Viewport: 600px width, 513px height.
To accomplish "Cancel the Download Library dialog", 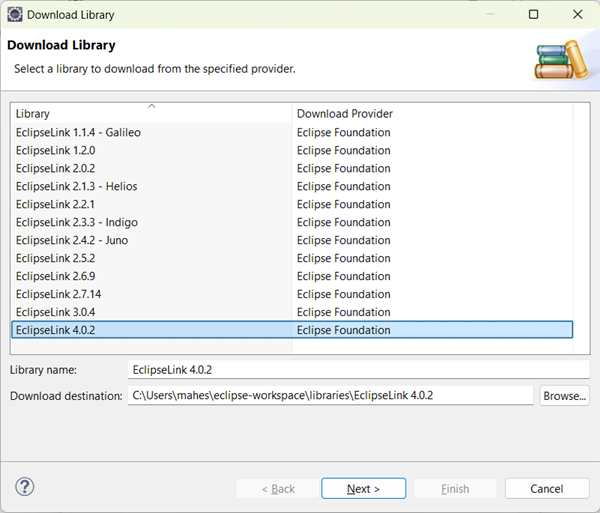I will (x=547, y=488).
